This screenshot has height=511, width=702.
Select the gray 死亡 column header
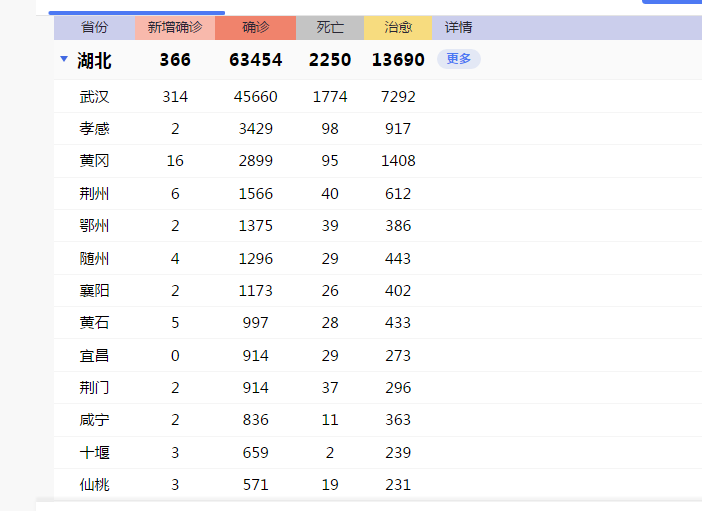[x=329, y=27]
